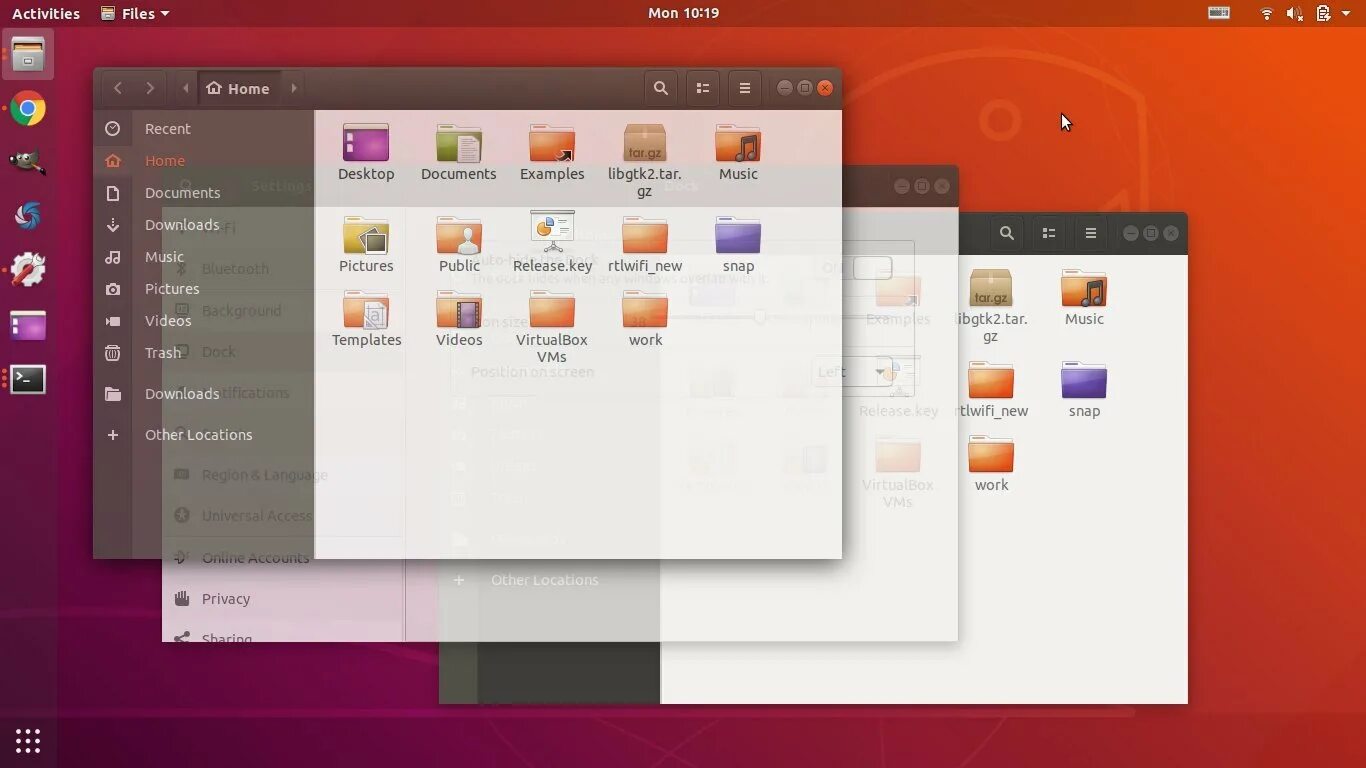The width and height of the screenshot is (1366, 768).
Task: Open Position on screen dropdown showing Left
Action: [x=852, y=372]
